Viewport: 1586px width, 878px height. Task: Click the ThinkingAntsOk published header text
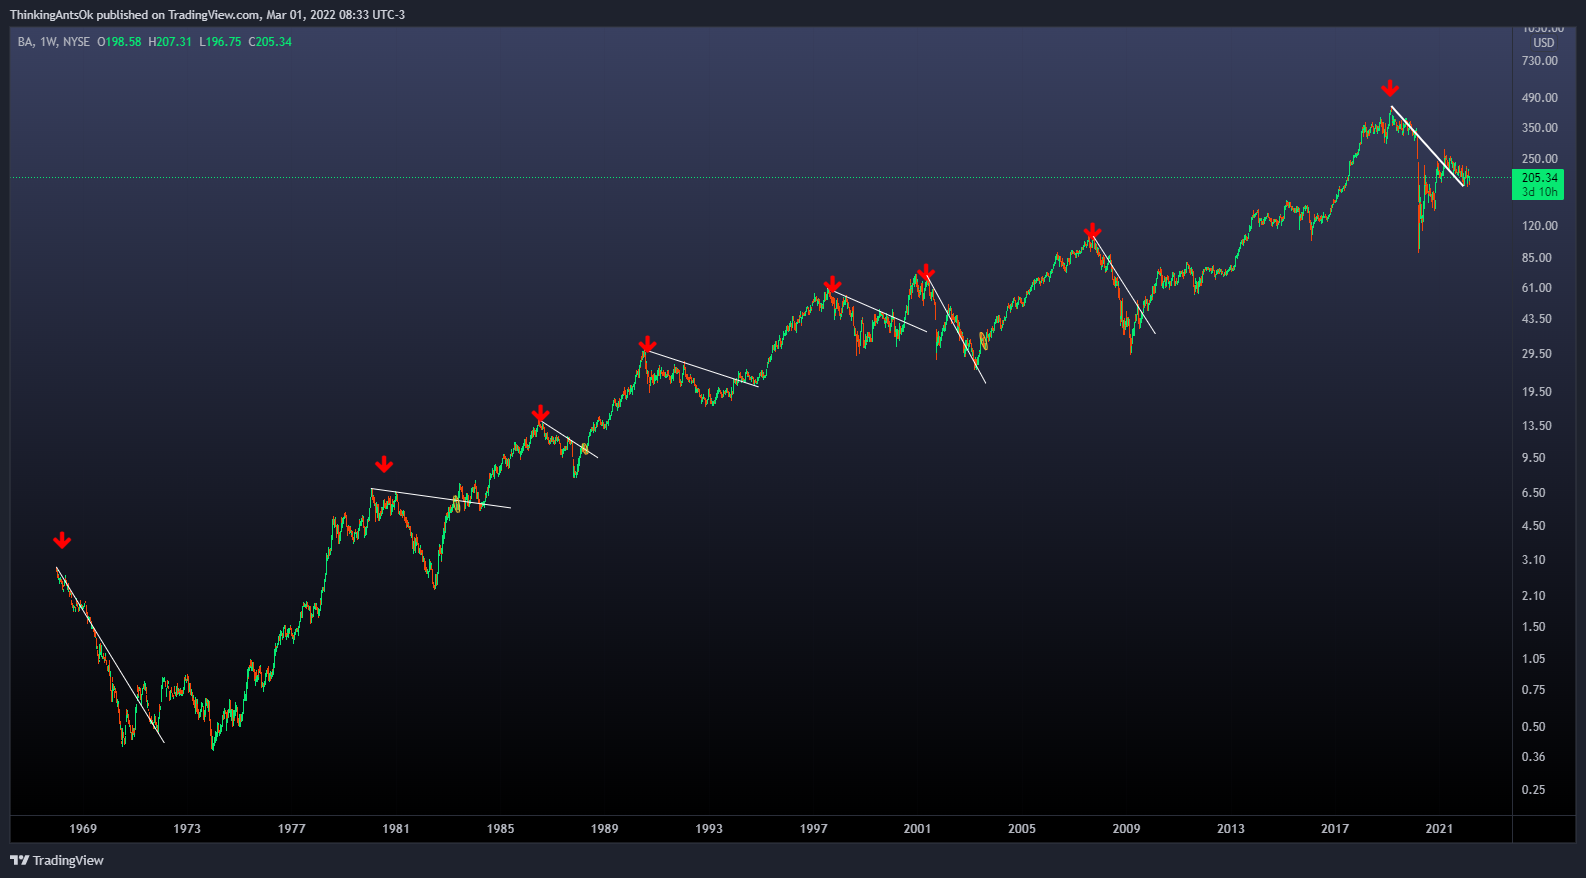[207, 14]
